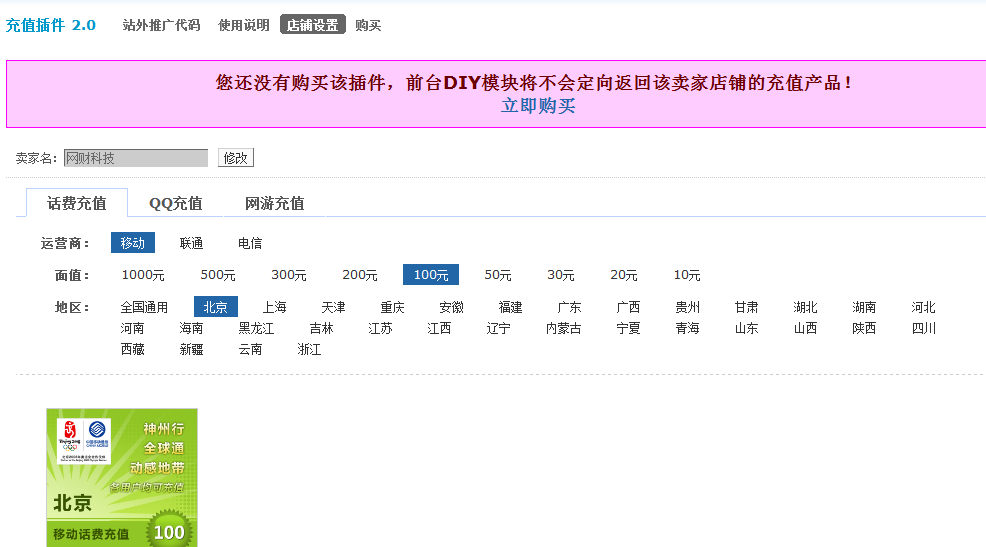
Task: Select 云南 region
Action: pos(250,349)
